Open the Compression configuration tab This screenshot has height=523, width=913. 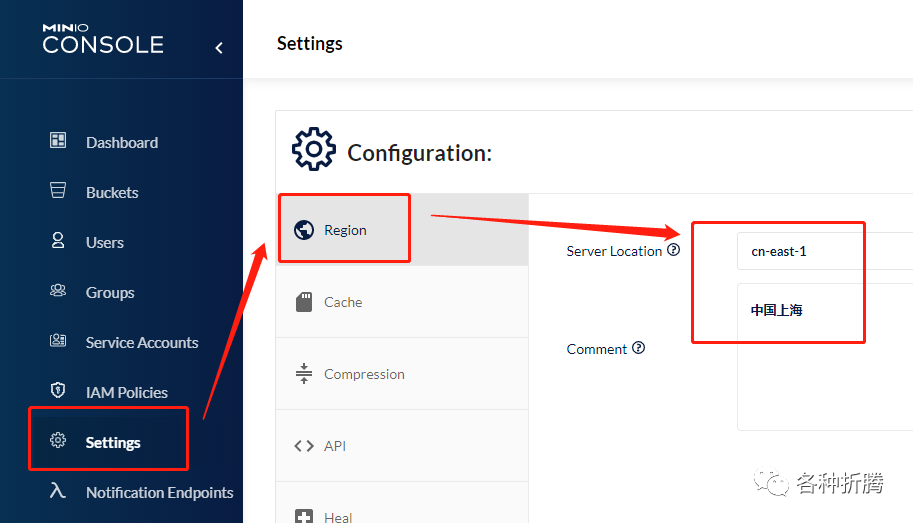coord(364,374)
